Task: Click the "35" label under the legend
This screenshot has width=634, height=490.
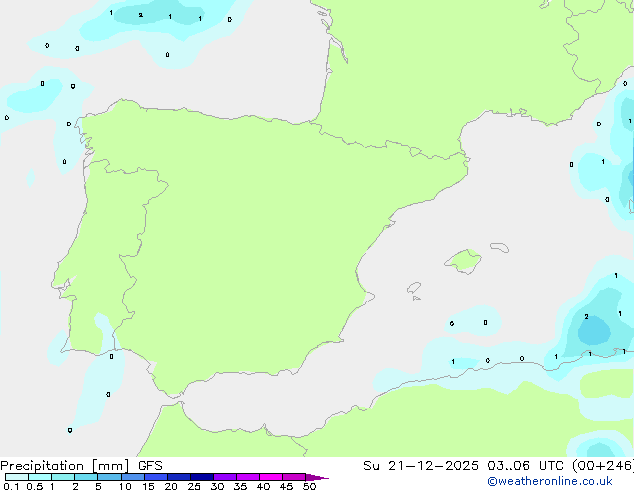Action: (240, 486)
